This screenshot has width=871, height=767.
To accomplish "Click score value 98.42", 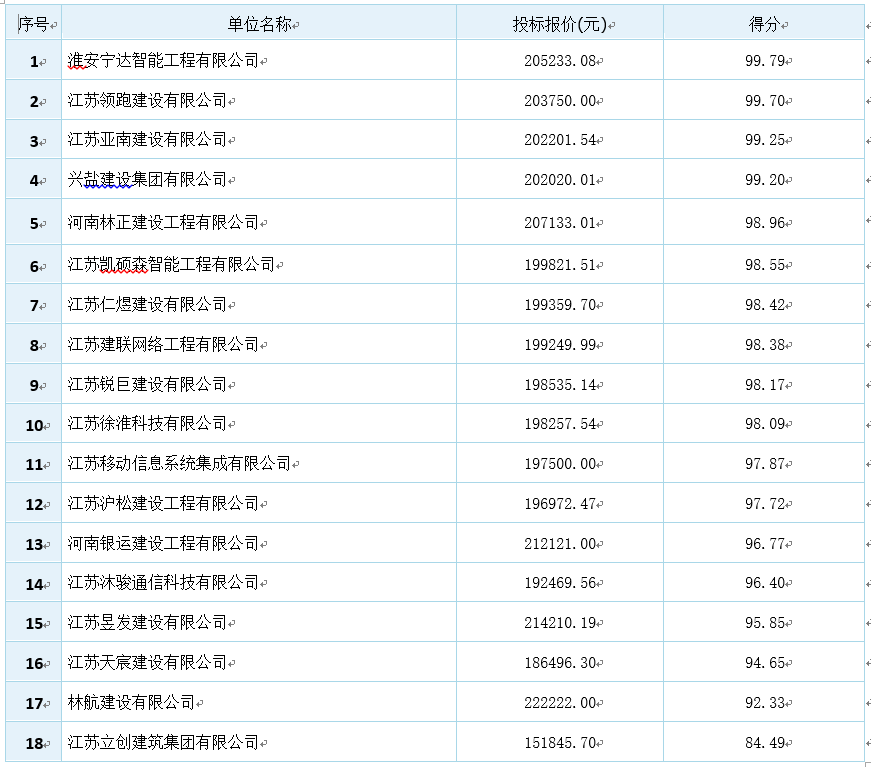I will click(765, 305).
